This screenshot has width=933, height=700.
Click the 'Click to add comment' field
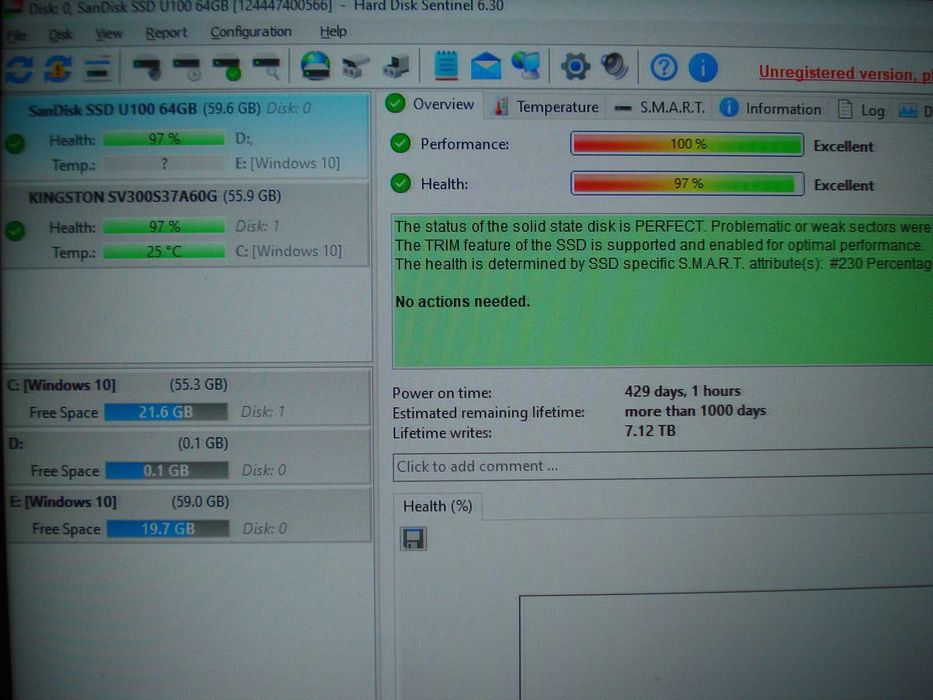[662, 465]
